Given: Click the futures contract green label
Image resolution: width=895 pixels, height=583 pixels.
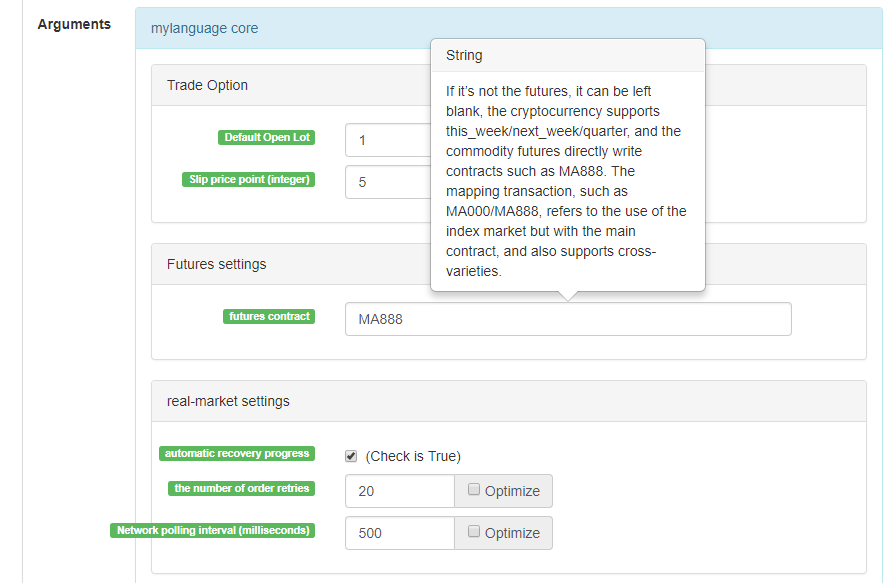Looking at the screenshot, I should tap(270, 316).
